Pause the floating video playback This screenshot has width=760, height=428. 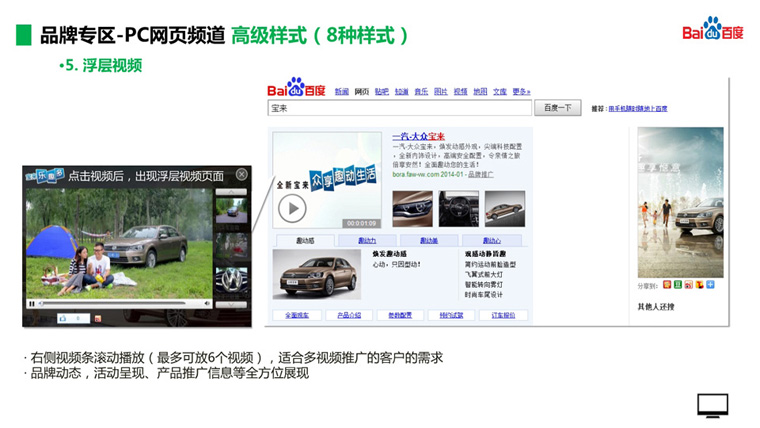pyautogui.click(x=32, y=304)
